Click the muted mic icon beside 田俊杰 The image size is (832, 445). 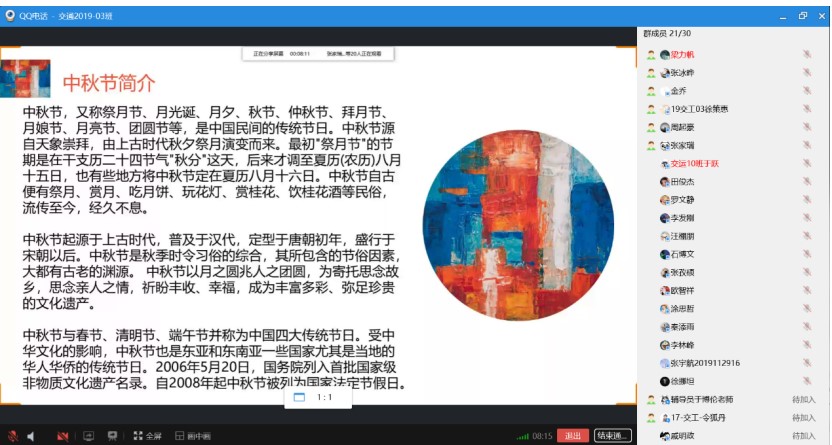click(807, 181)
